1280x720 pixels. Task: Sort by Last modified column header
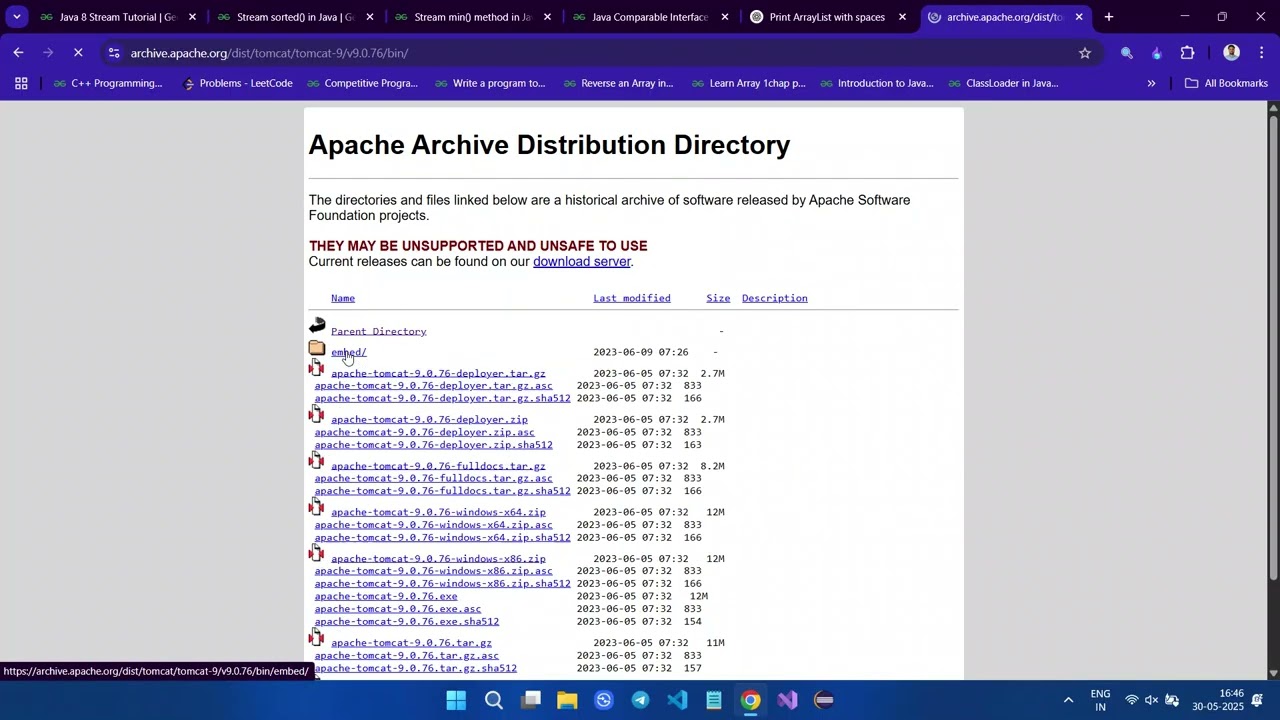pyautogui.click(x=632, y=298)
